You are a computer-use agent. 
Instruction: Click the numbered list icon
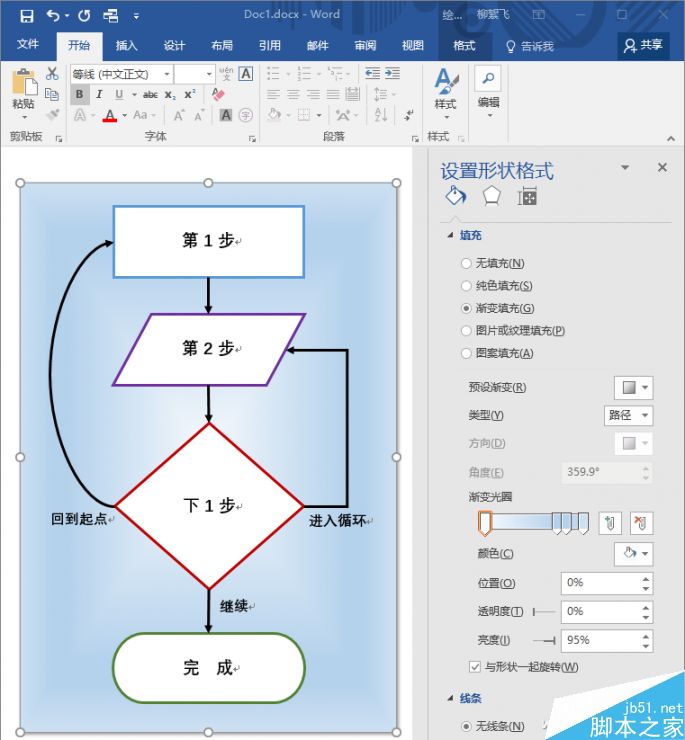(x=304, y=73)
